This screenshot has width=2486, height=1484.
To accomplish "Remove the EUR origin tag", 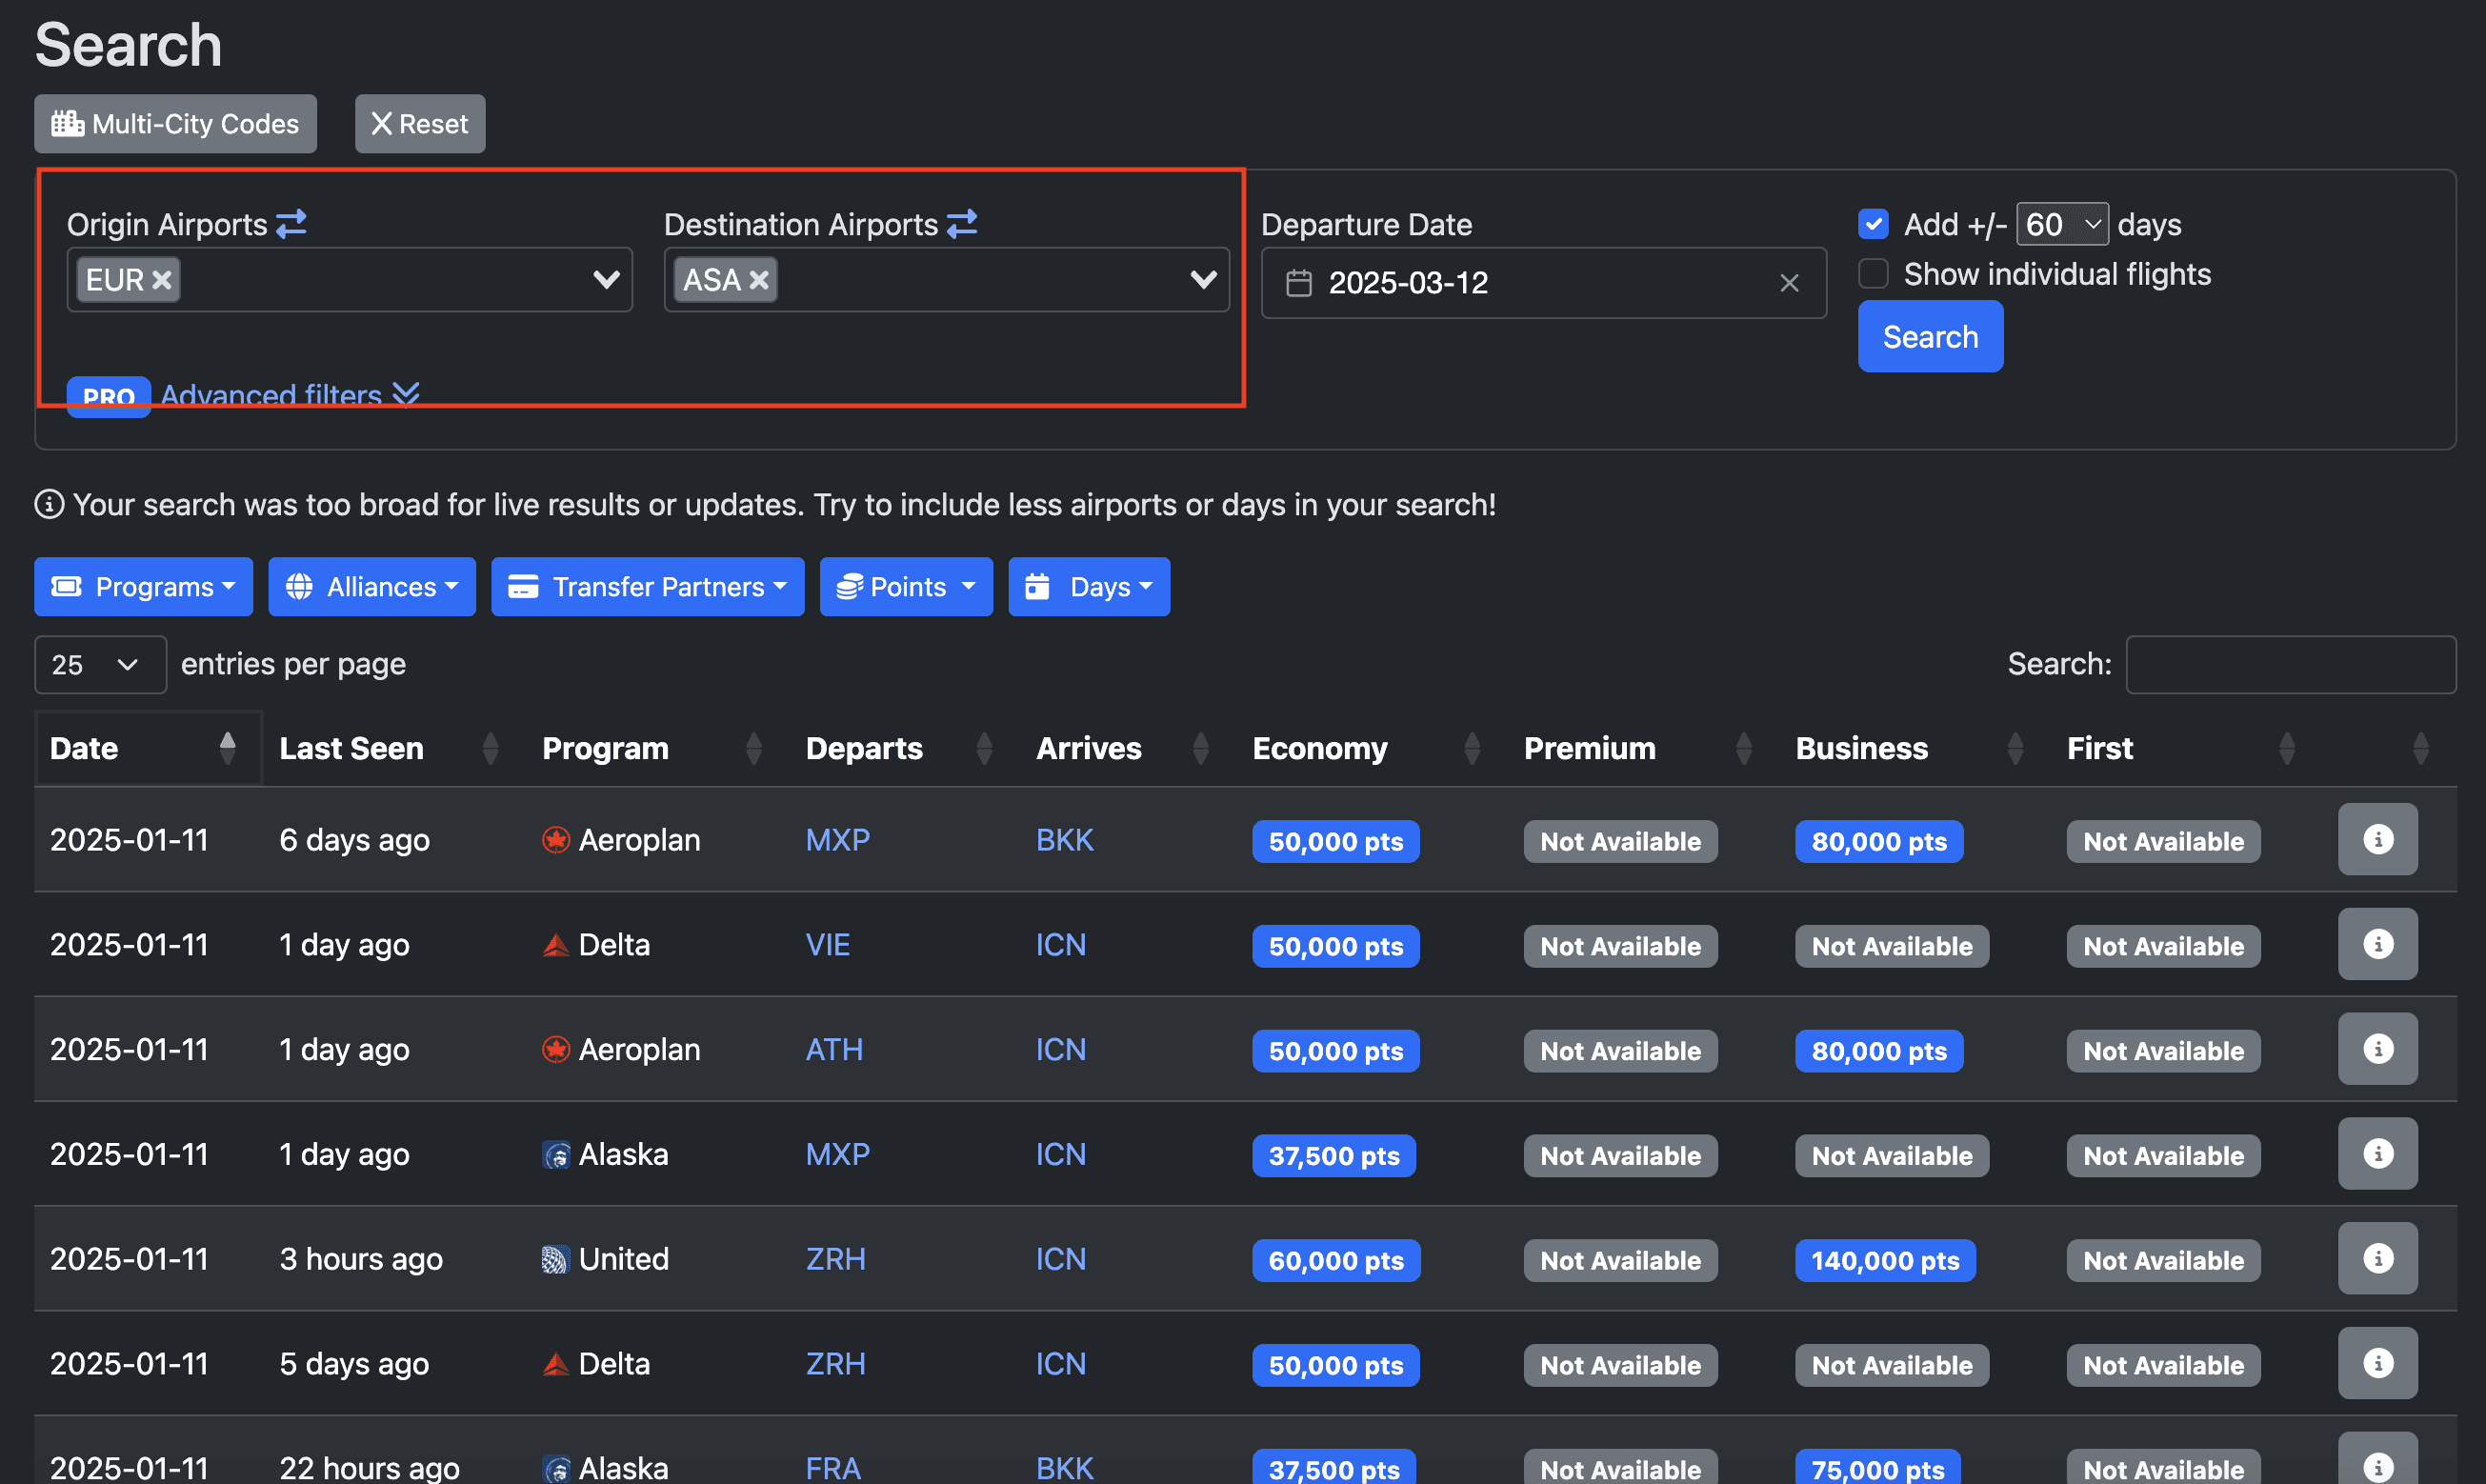I will point(162,280).
